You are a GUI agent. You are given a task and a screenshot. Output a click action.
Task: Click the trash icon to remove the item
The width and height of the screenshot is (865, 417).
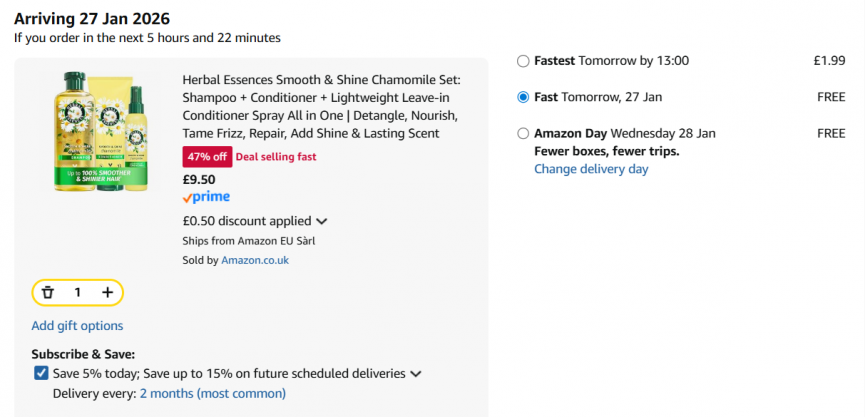pos(47,293)
